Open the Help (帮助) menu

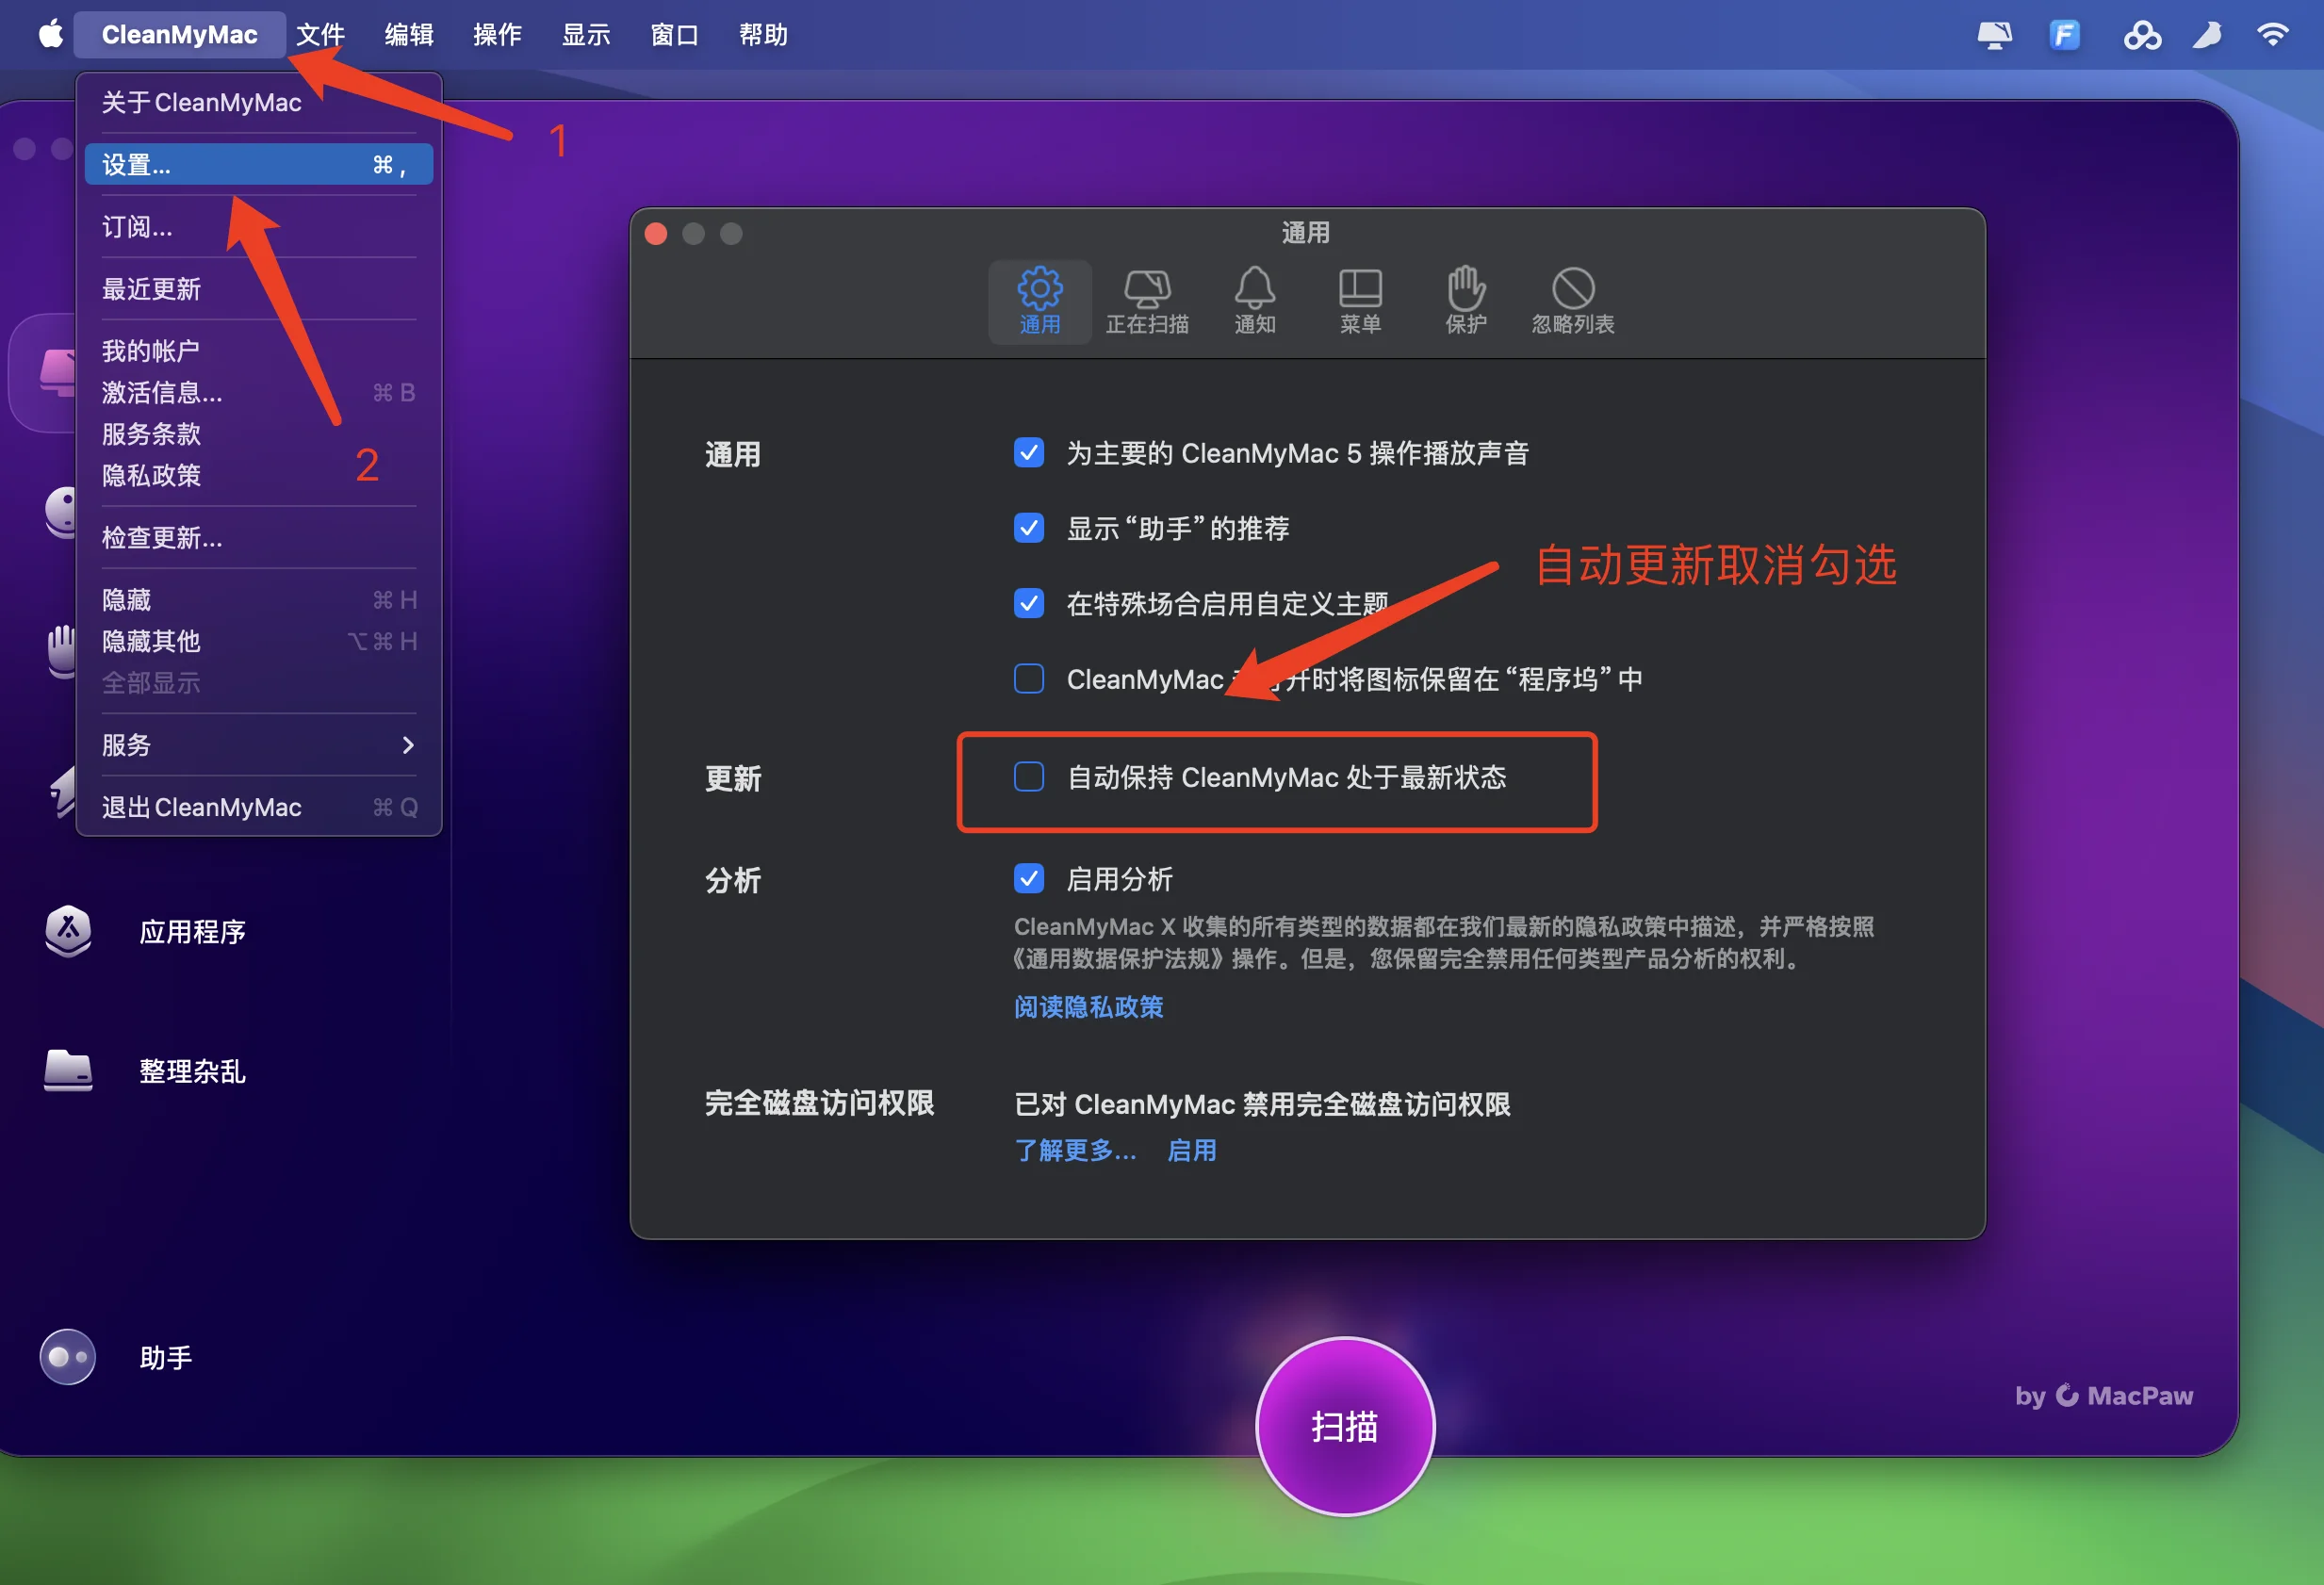pos(763,35)
